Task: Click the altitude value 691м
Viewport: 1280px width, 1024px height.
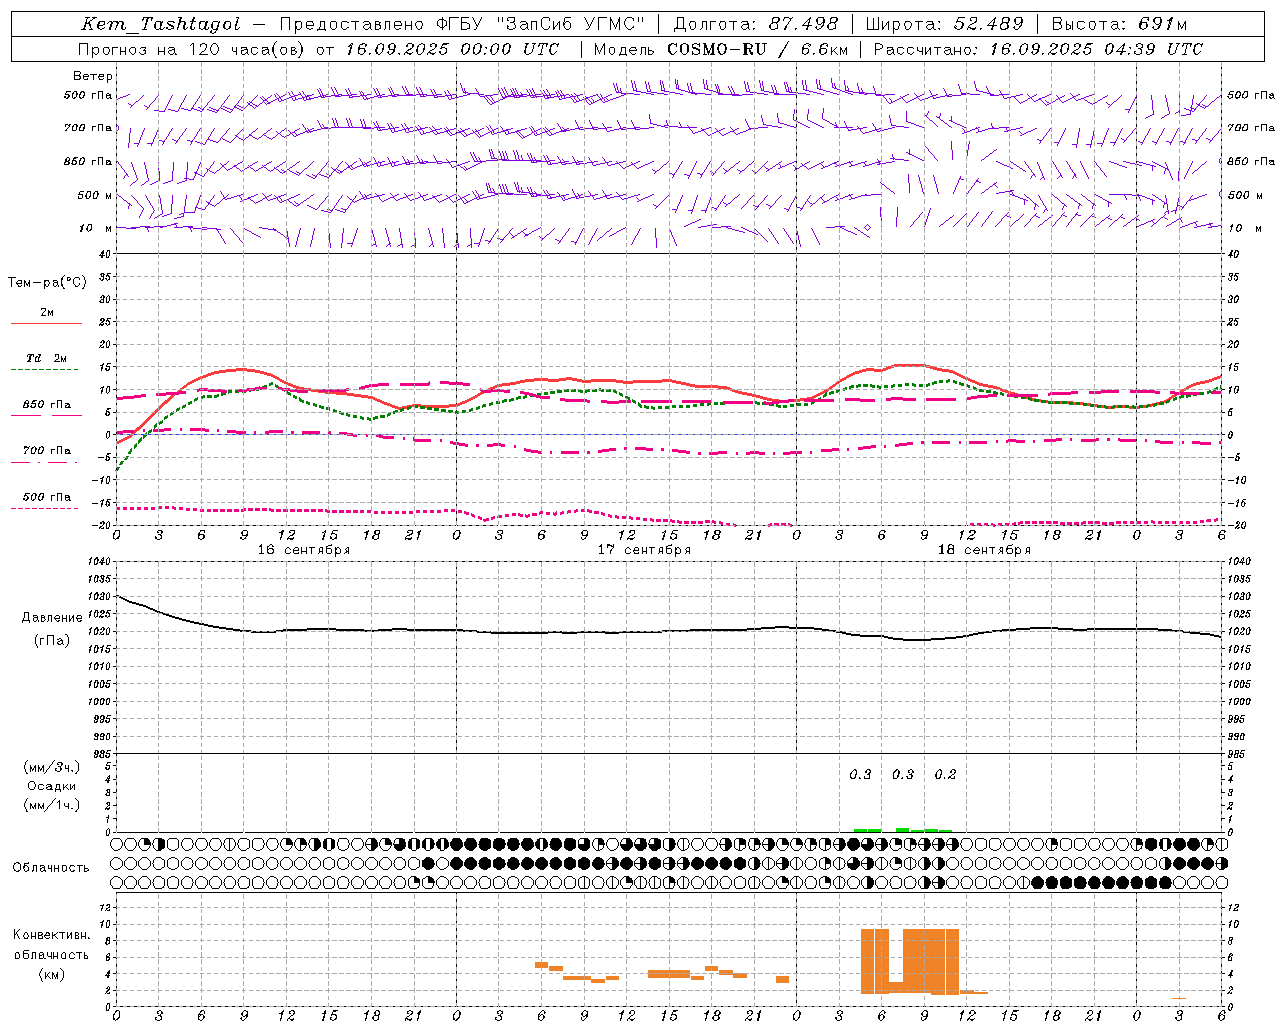Action: point(1161,24)
